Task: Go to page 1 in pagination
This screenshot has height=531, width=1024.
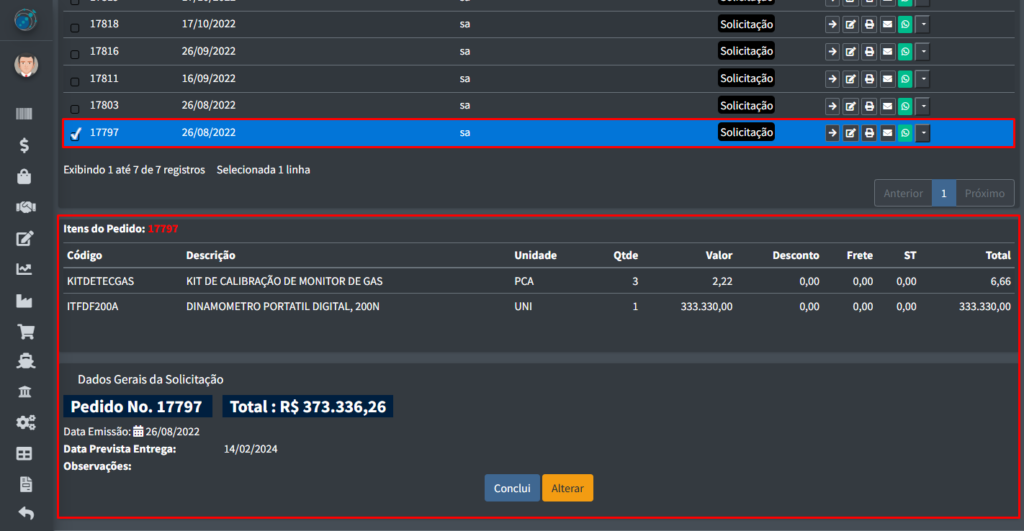Action: (943, 193)
